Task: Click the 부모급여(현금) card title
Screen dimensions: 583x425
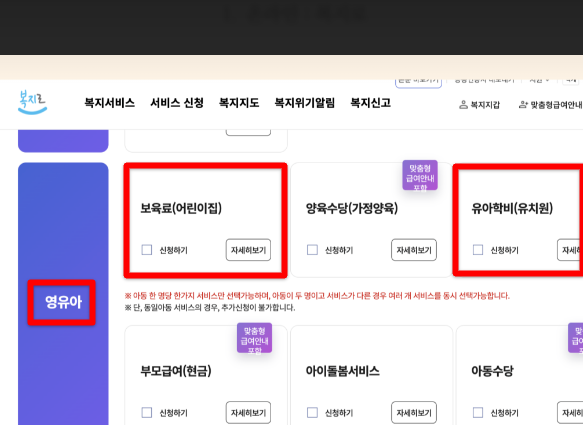Action: click(x=176, y=371)
